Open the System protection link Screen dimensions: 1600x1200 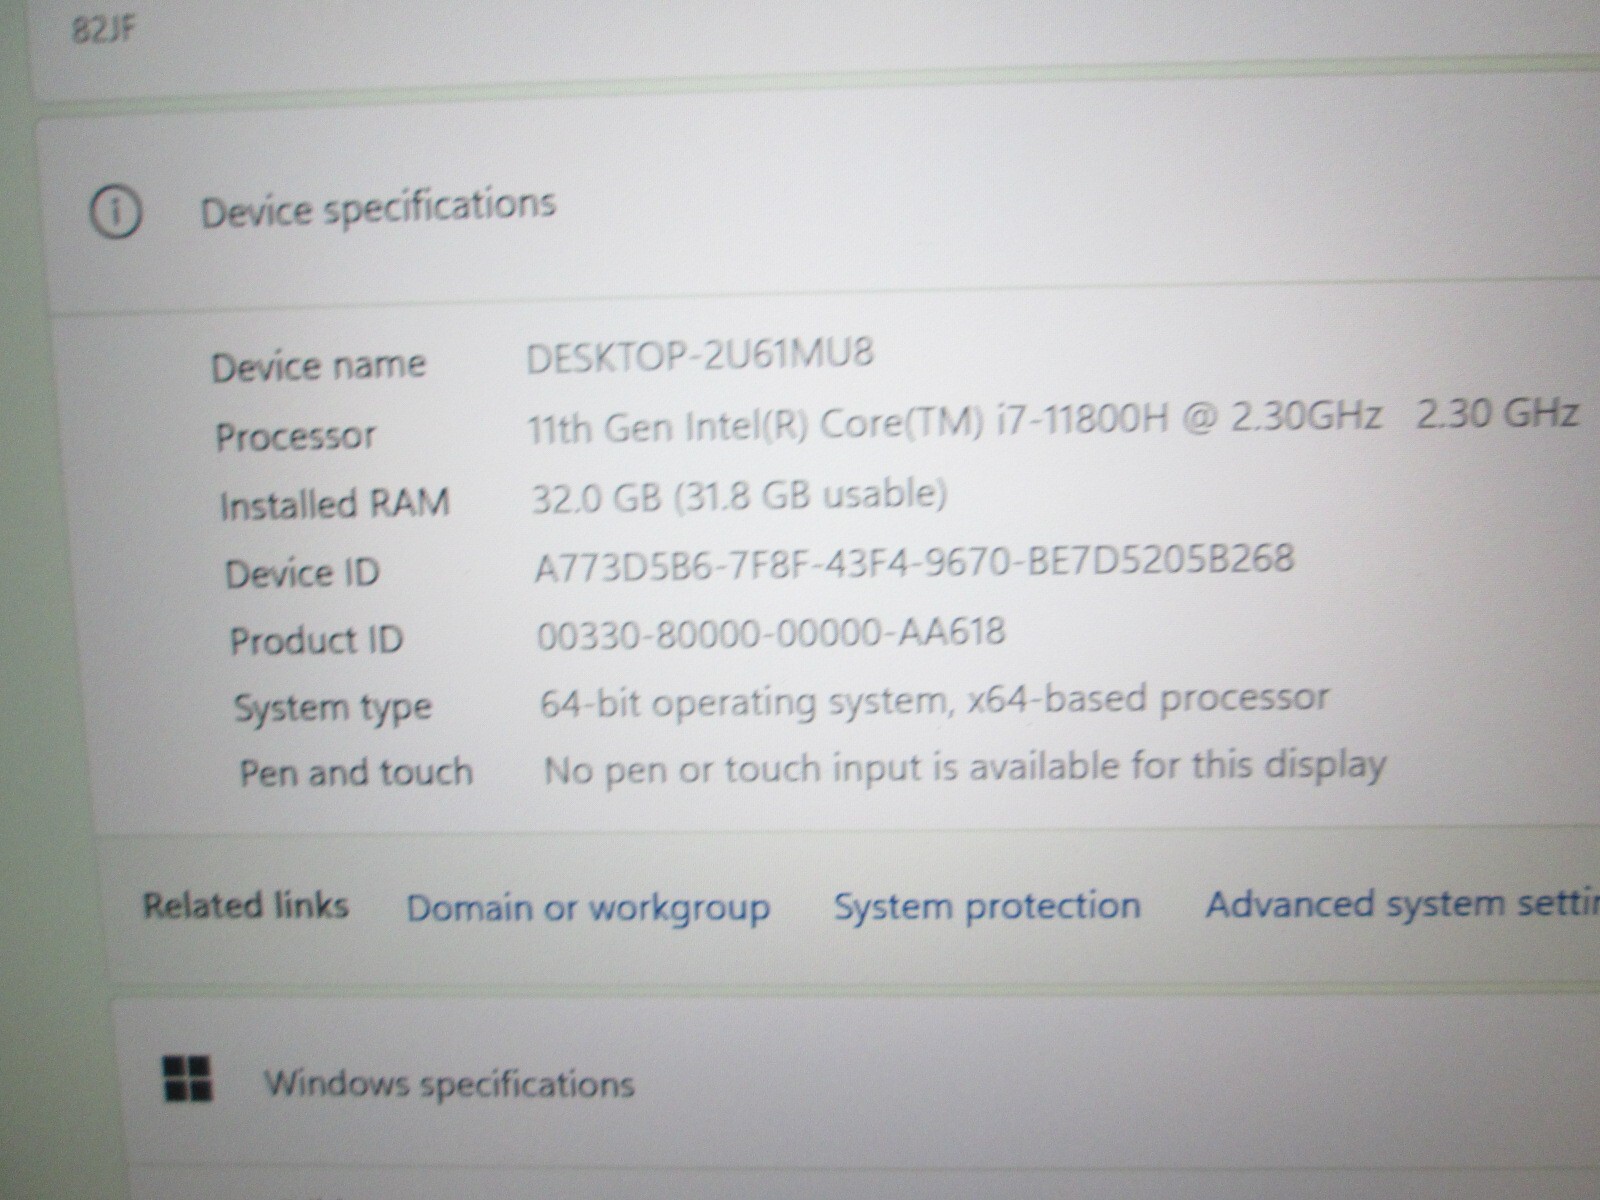987,906
